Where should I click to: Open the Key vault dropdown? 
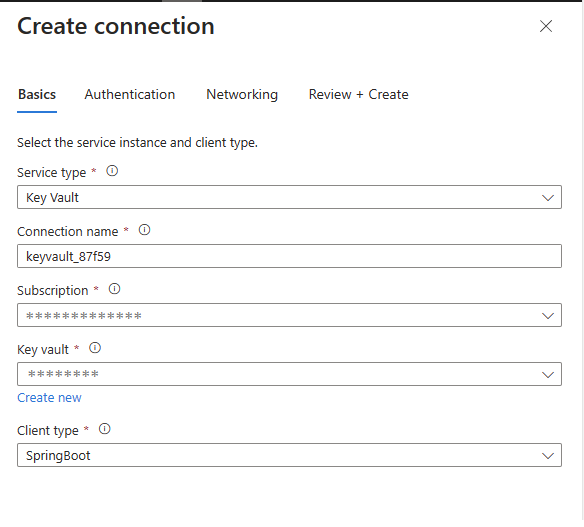point(289,374)
